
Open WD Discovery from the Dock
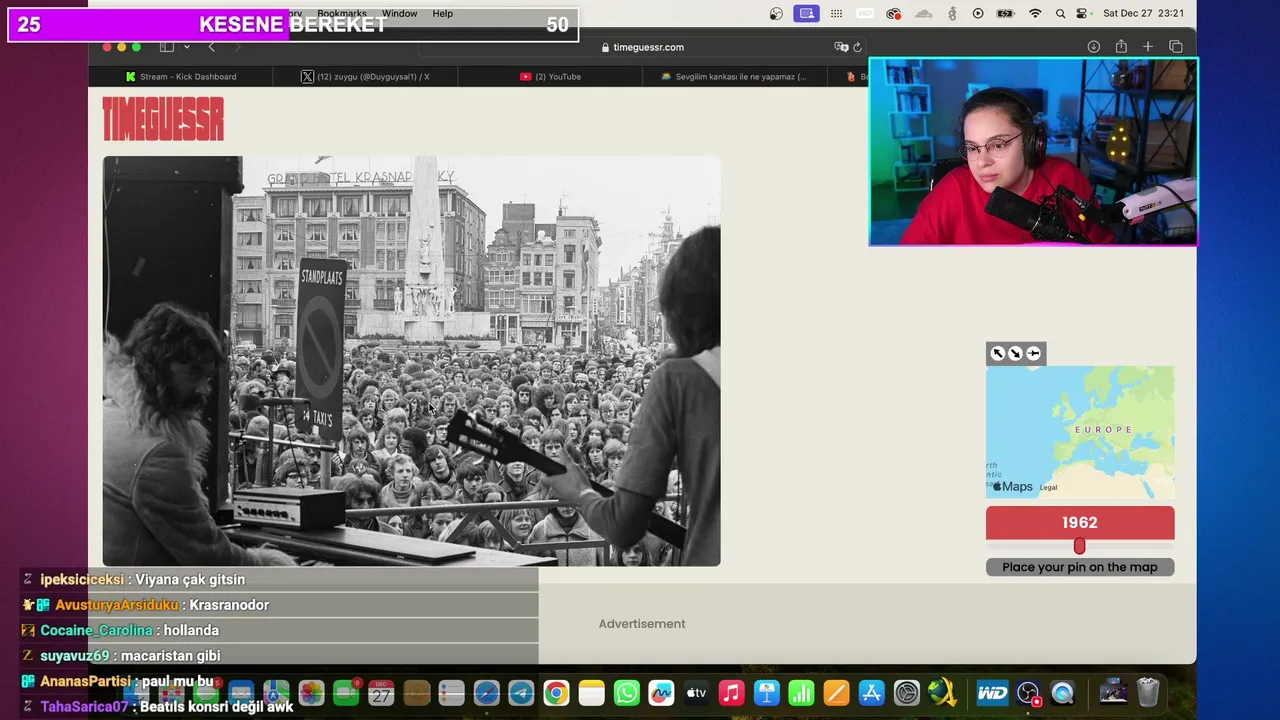[992, 692]
